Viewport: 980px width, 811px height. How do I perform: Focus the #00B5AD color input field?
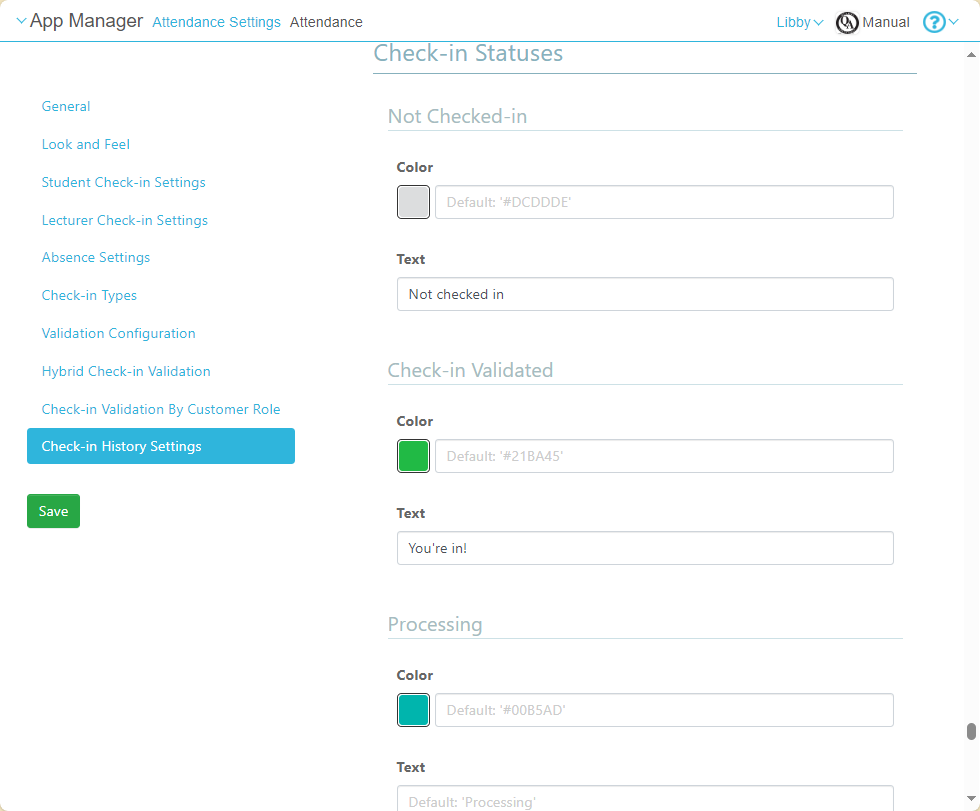coord(664,710)
